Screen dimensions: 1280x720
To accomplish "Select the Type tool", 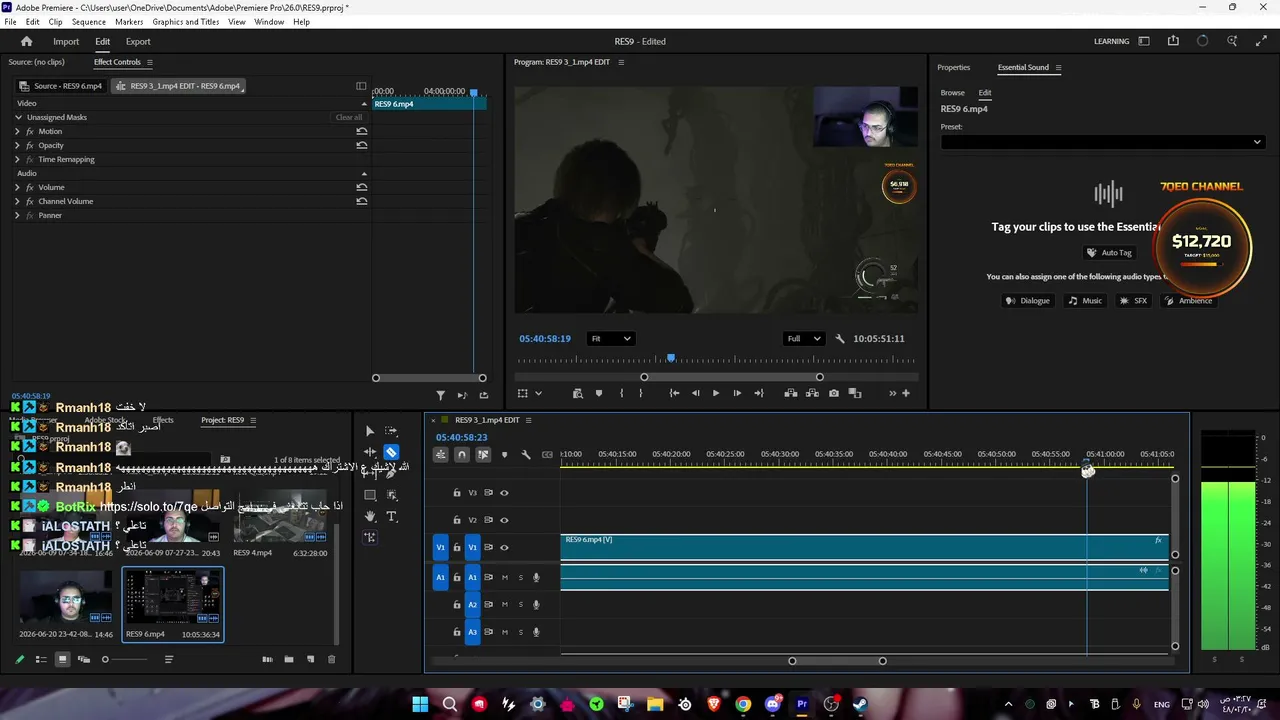I will 391,516.
